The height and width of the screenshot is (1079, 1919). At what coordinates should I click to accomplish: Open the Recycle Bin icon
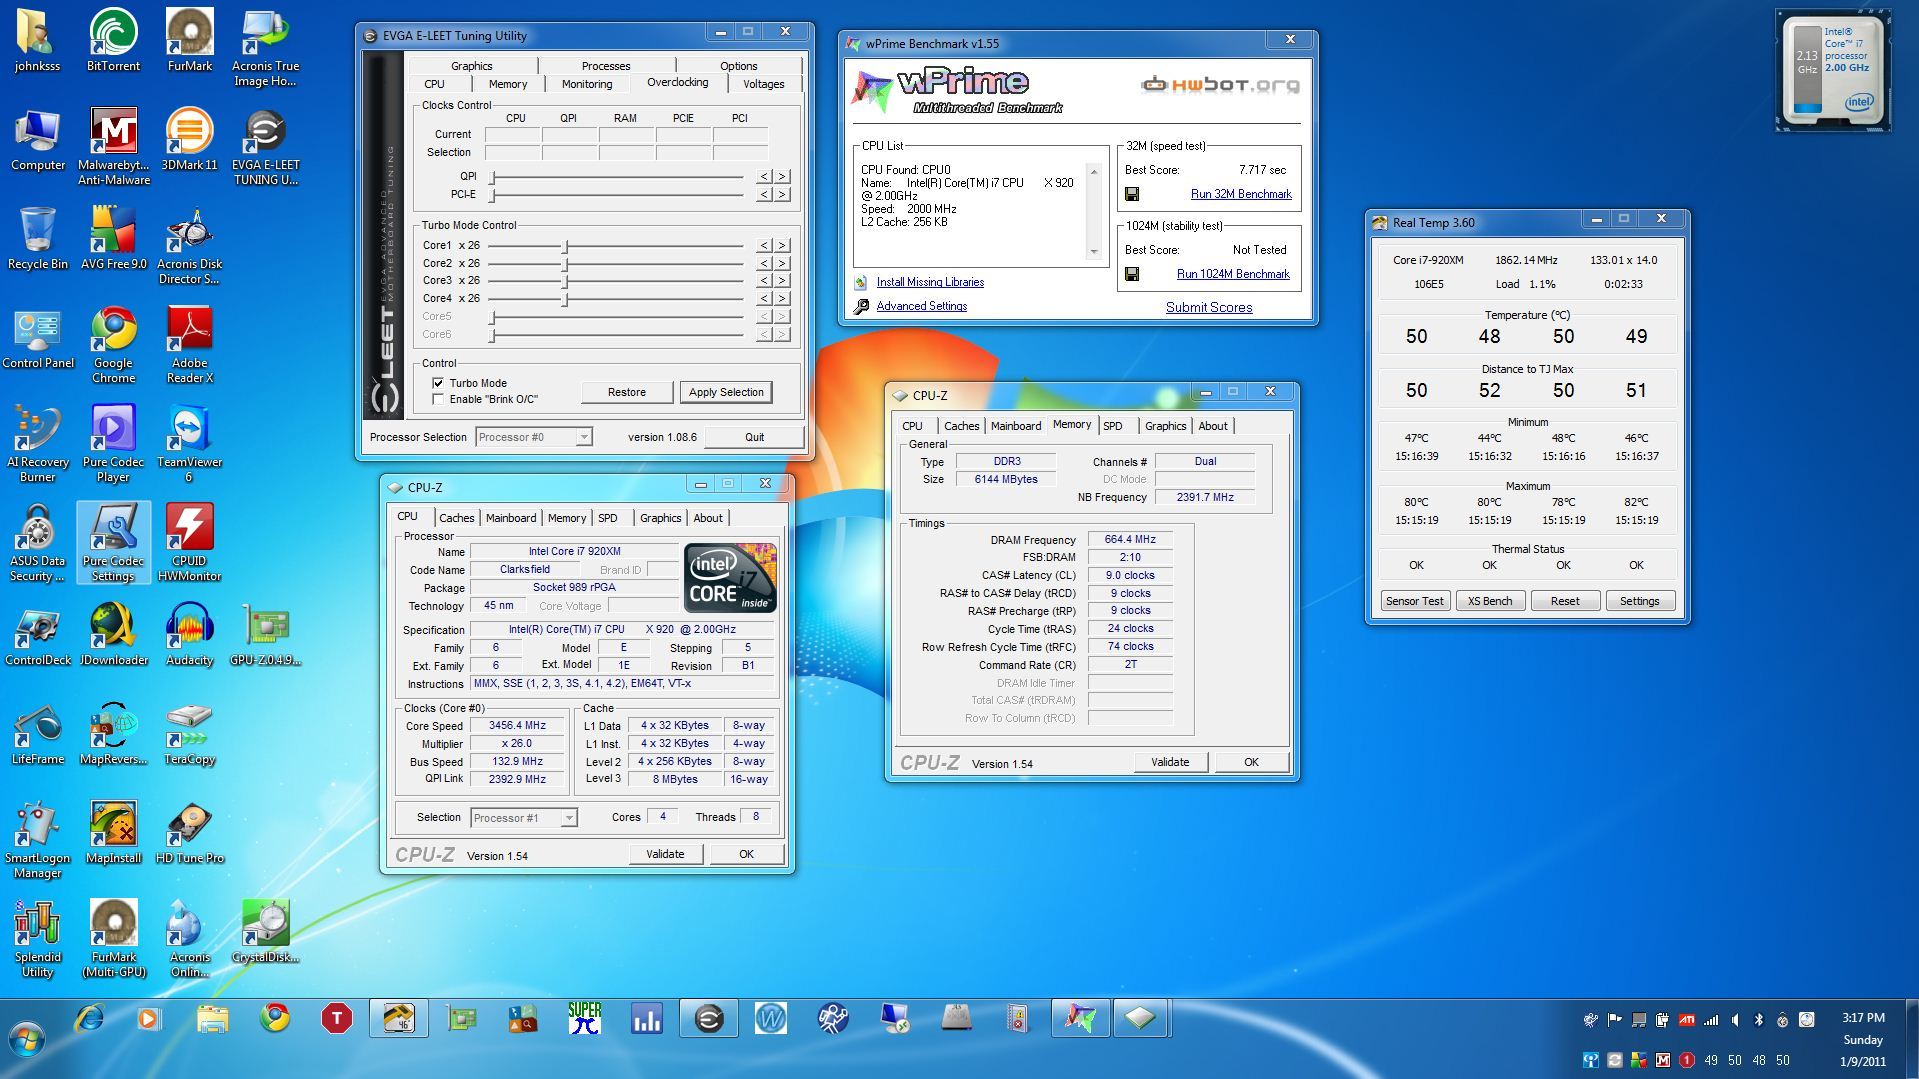point(37,238)
